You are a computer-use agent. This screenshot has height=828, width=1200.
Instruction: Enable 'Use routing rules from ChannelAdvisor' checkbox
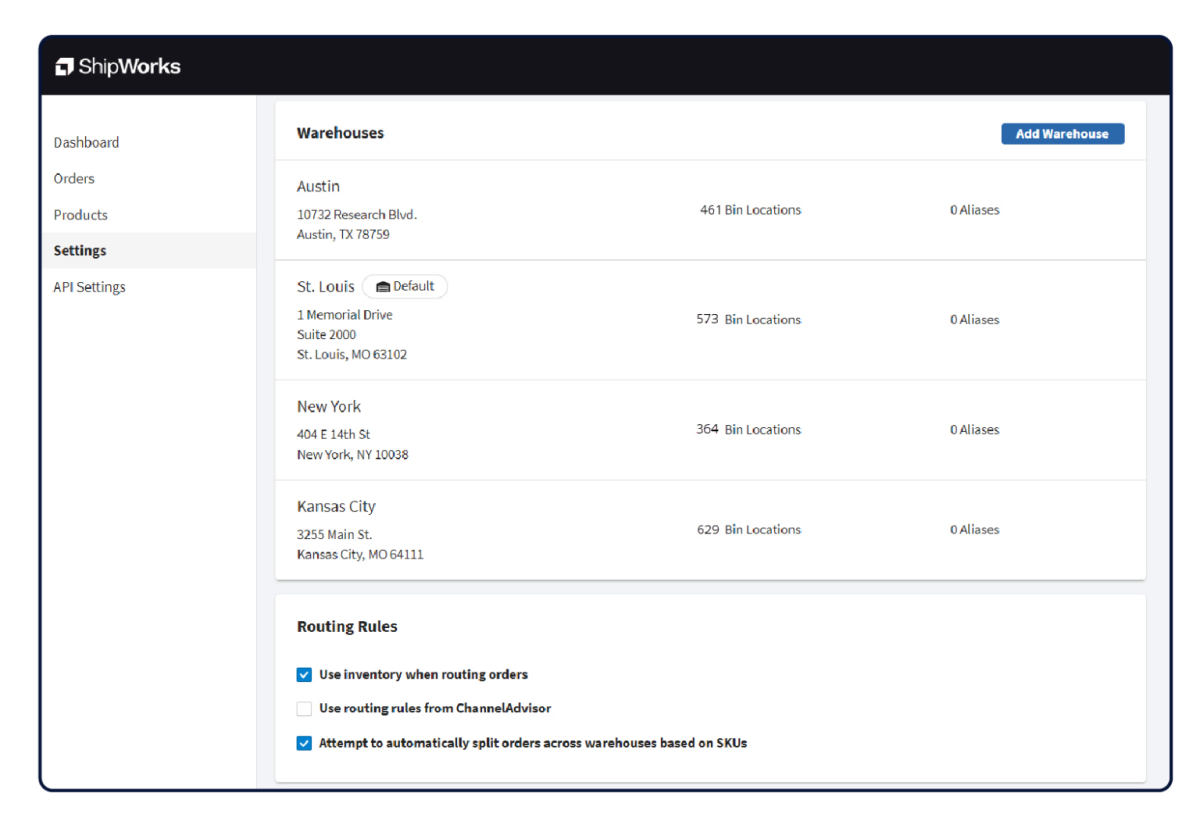pyautogui.click(x=304, y=709)
